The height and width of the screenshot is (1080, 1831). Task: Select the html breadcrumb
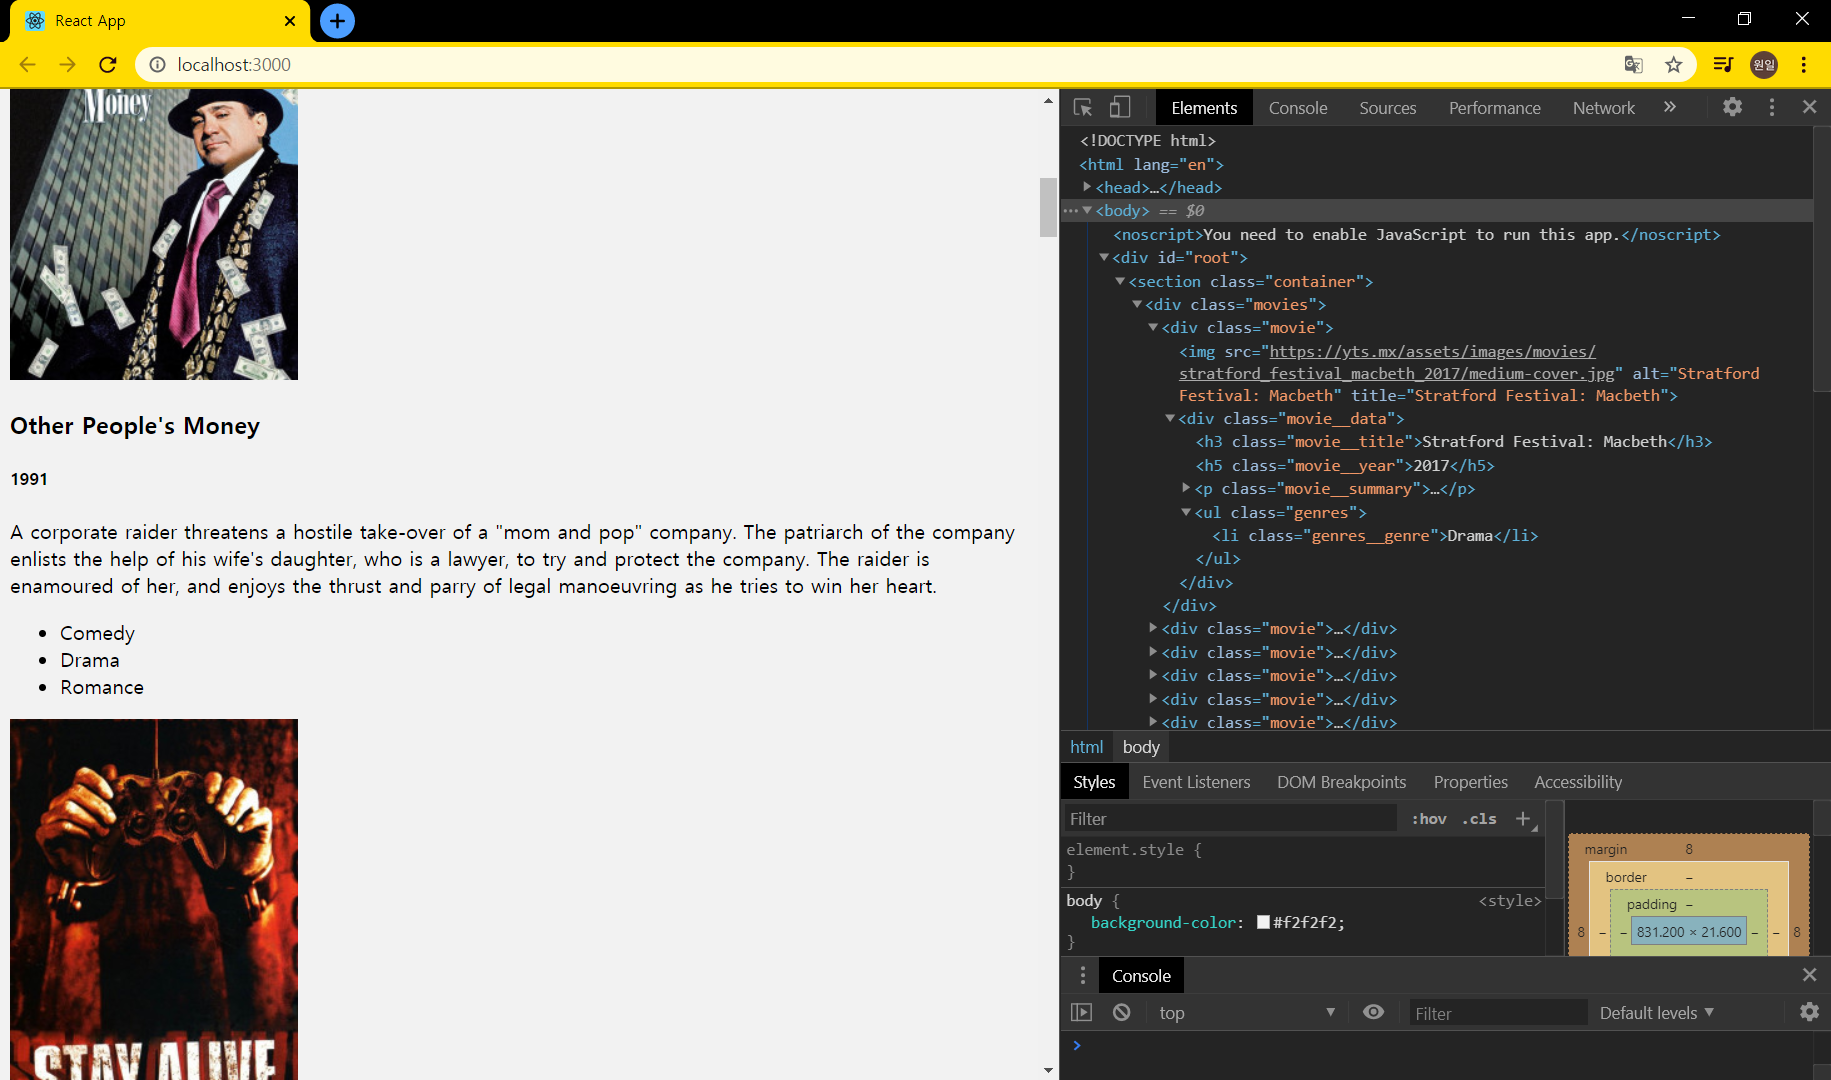pyautogui.click(x=1086, y=747)
